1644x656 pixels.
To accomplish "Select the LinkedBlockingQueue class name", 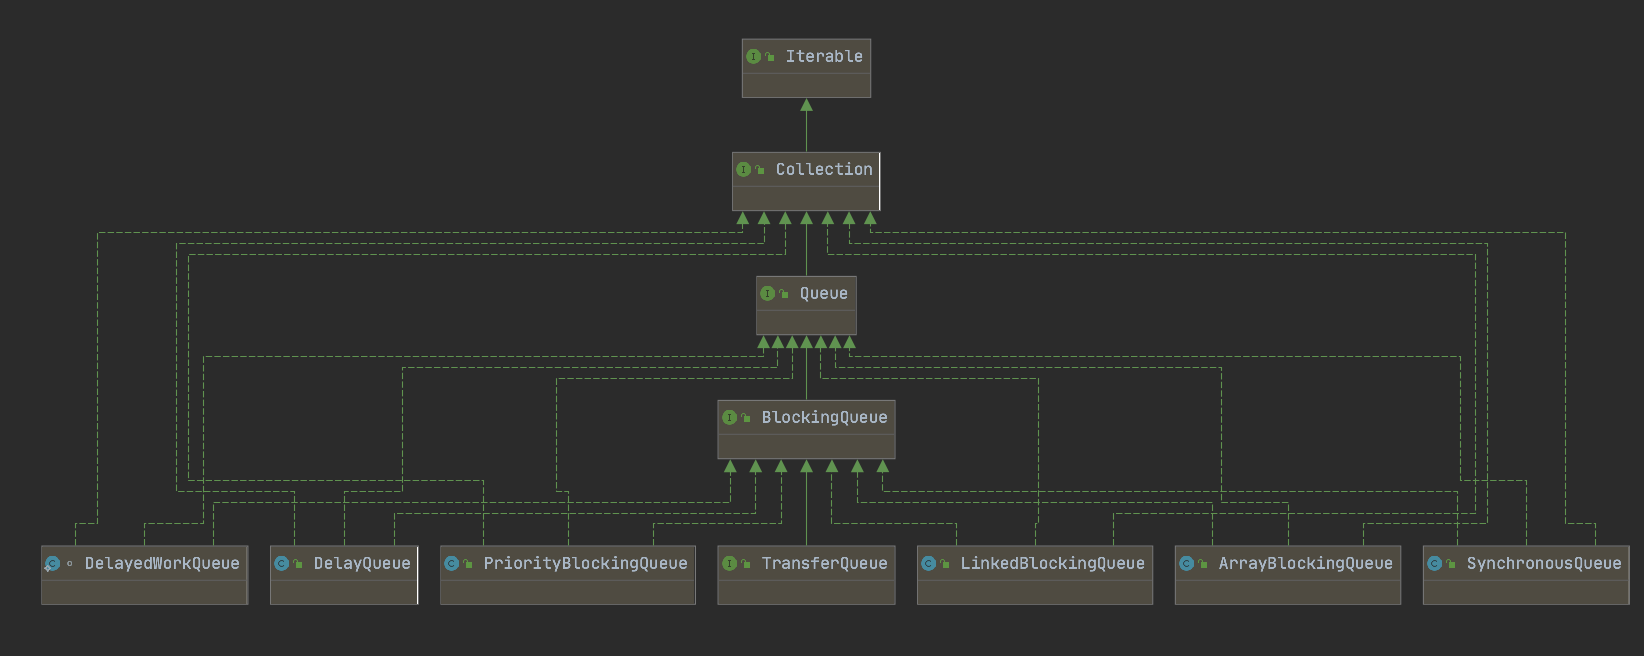I will 1052,564.
